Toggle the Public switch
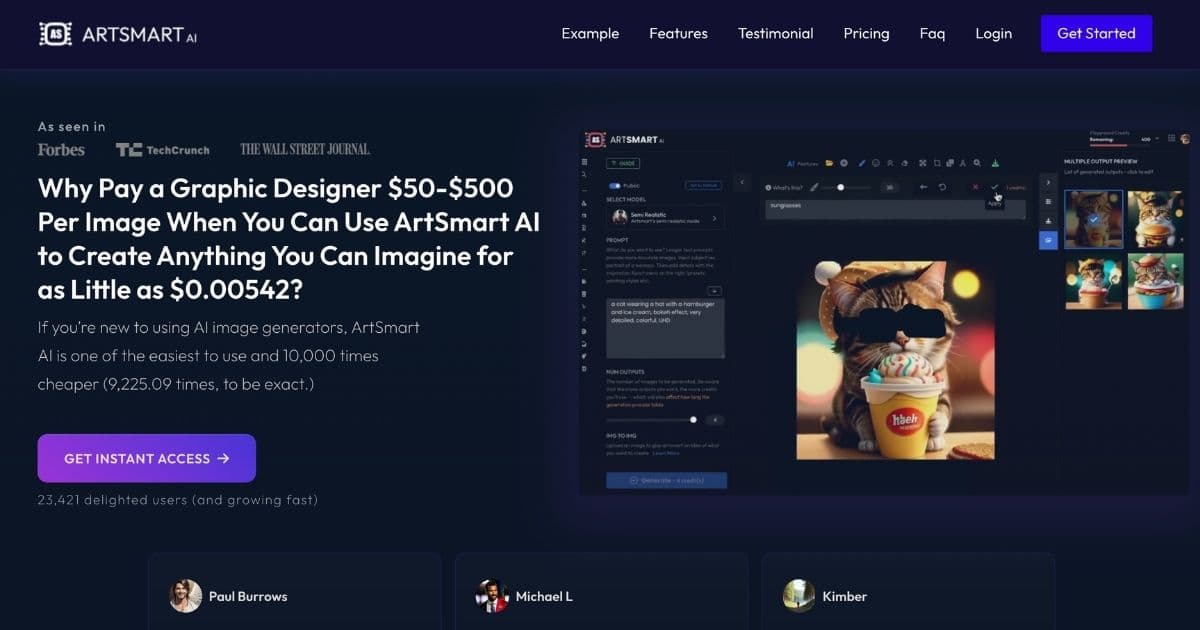The image size is (1200, 630). click(x=614, y=185)
